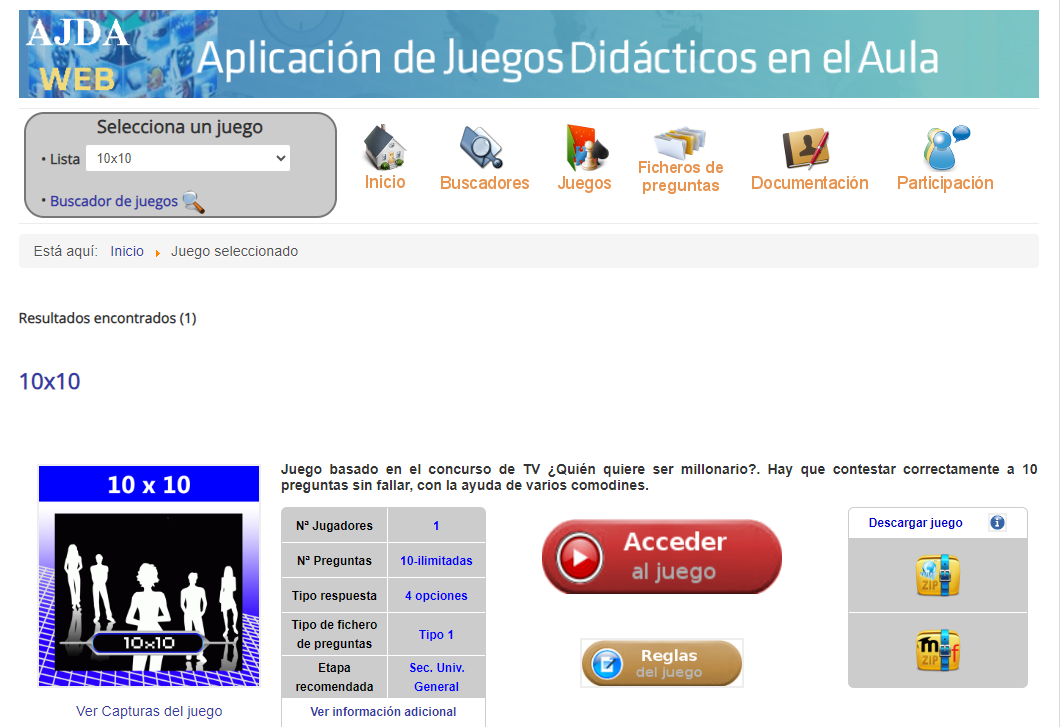
Task: Click the Juegos chess piece icon
Action: pos(582,147)
